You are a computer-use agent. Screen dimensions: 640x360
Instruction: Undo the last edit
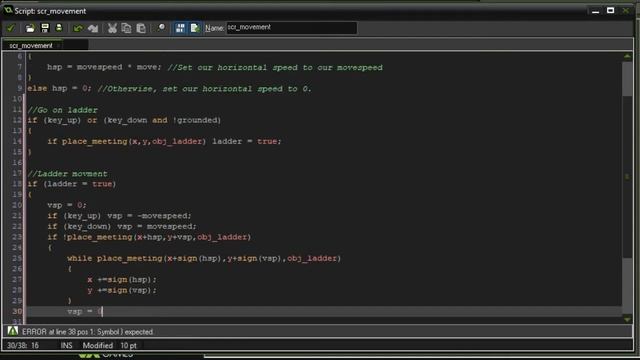[x=78, y=28]
